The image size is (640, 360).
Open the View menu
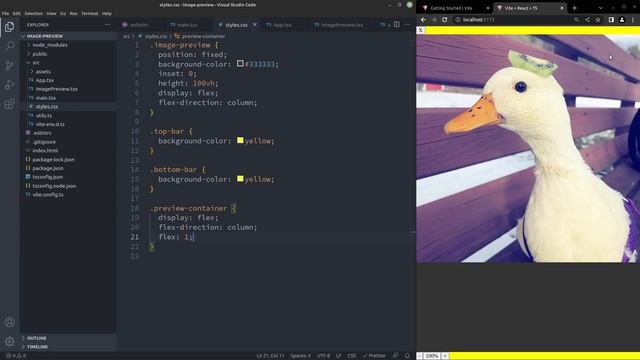click(51, 13)
